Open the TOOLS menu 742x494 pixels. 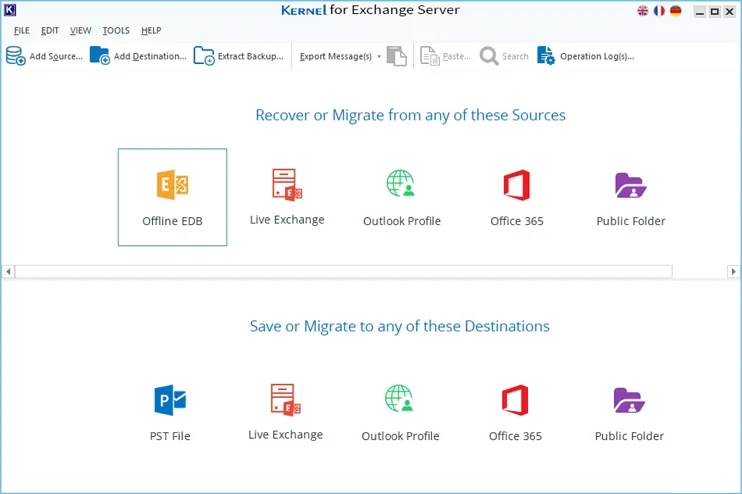point(116,30)
